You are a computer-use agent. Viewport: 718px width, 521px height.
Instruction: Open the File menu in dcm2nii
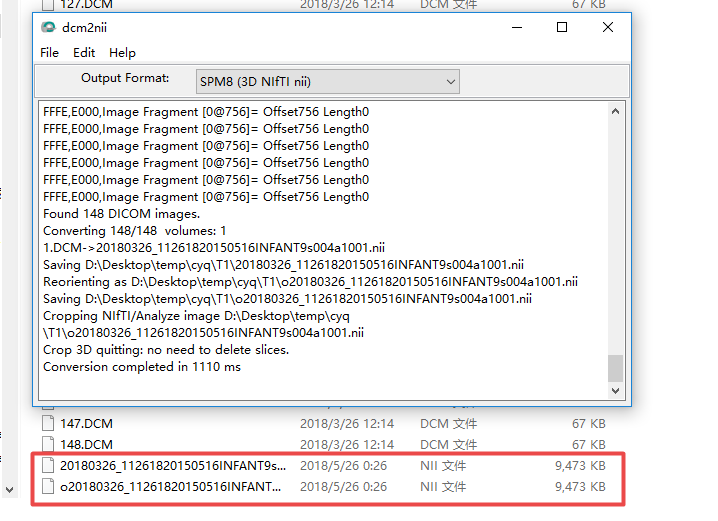point(49,53)
